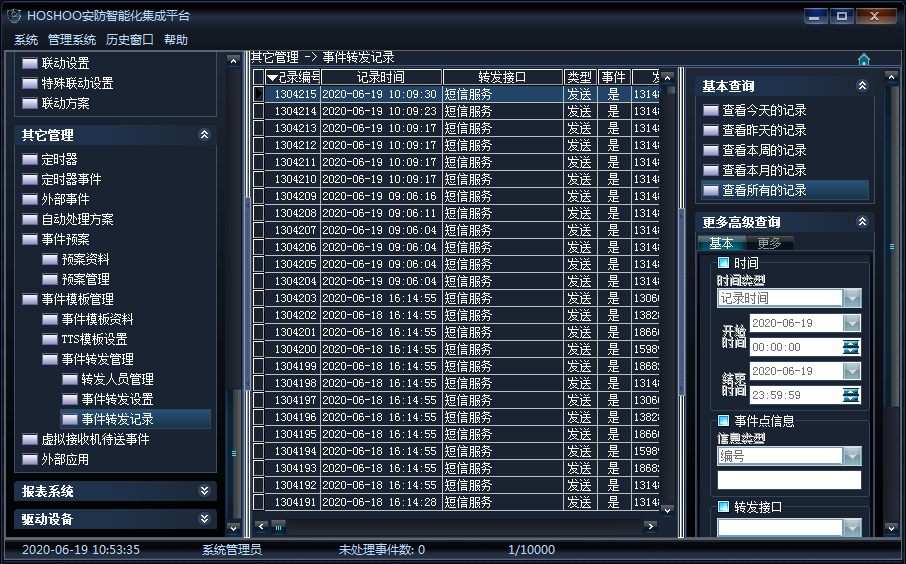The image size is (906, 564).
Task: Click the icon next to 查看本周的记录
Action: (710, 150)
